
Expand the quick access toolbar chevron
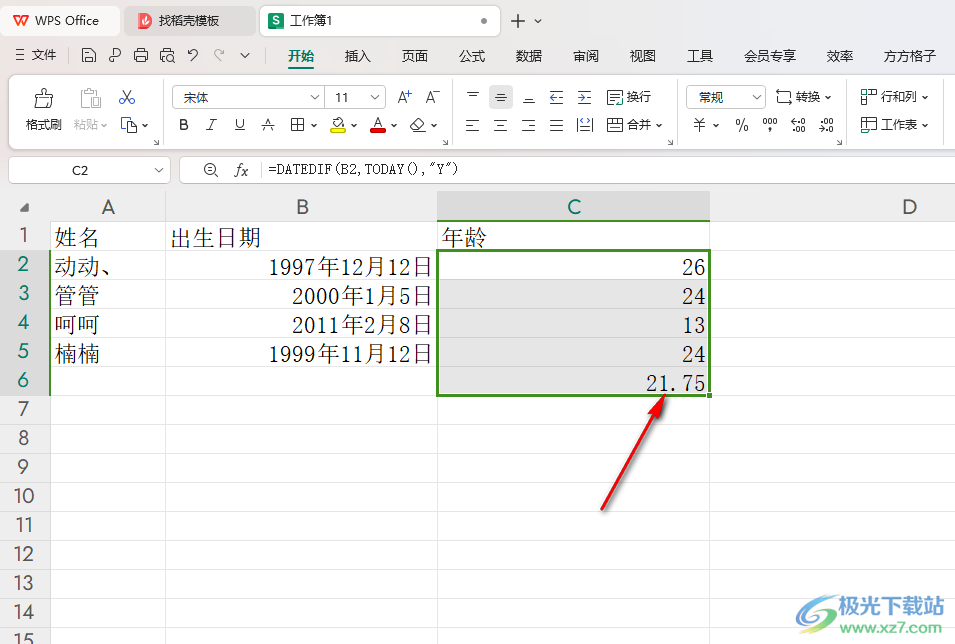pyautogui.click(x=245, y=55)
